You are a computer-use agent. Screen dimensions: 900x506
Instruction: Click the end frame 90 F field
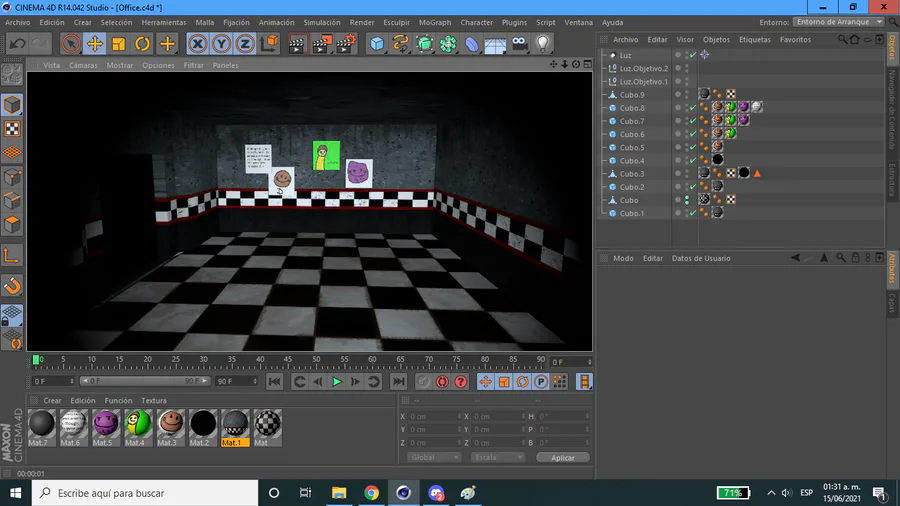[236, 381]
